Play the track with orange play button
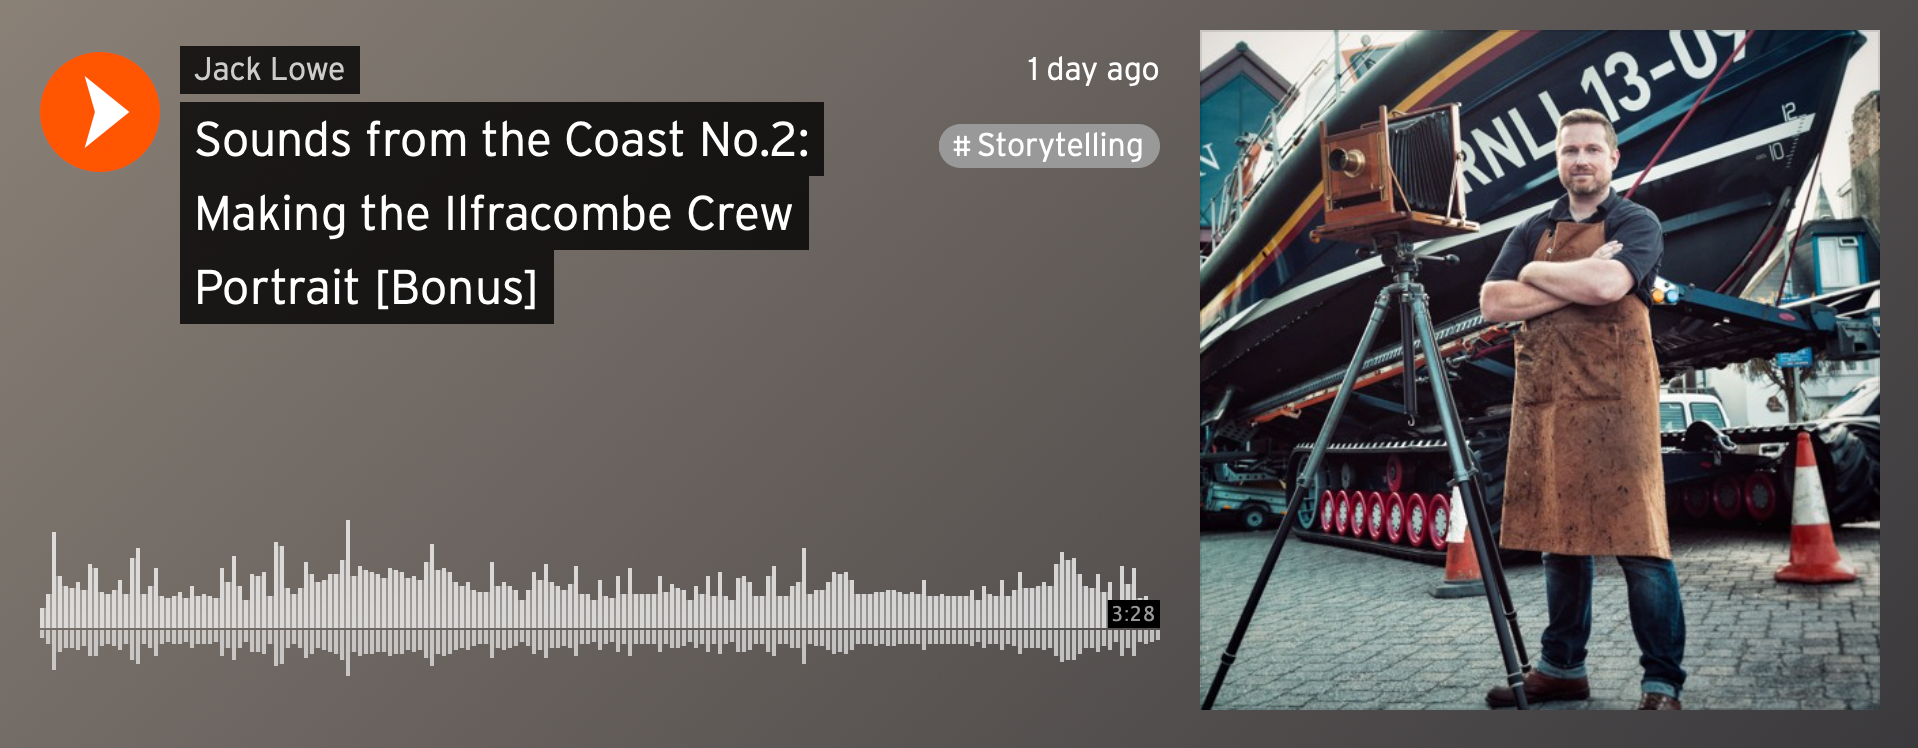Screen dimensions: 1918x748 pyautogui.click(x=100, y=112)
